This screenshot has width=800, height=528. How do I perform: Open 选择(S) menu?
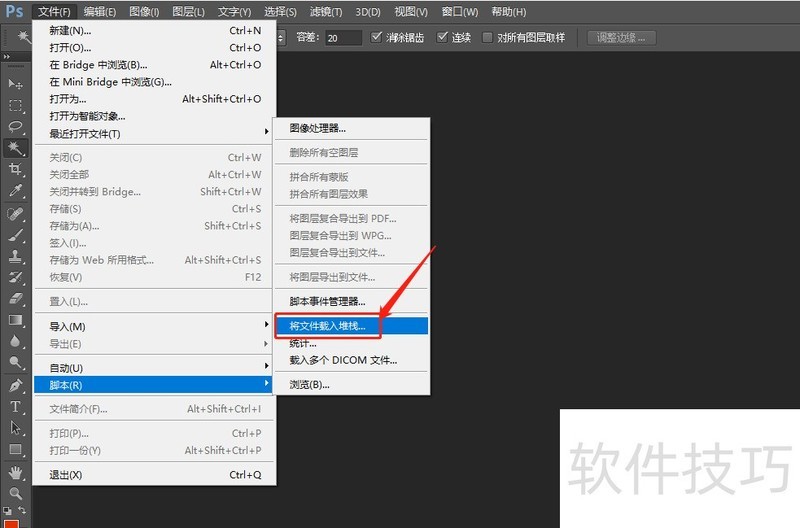tap(280, 11)
